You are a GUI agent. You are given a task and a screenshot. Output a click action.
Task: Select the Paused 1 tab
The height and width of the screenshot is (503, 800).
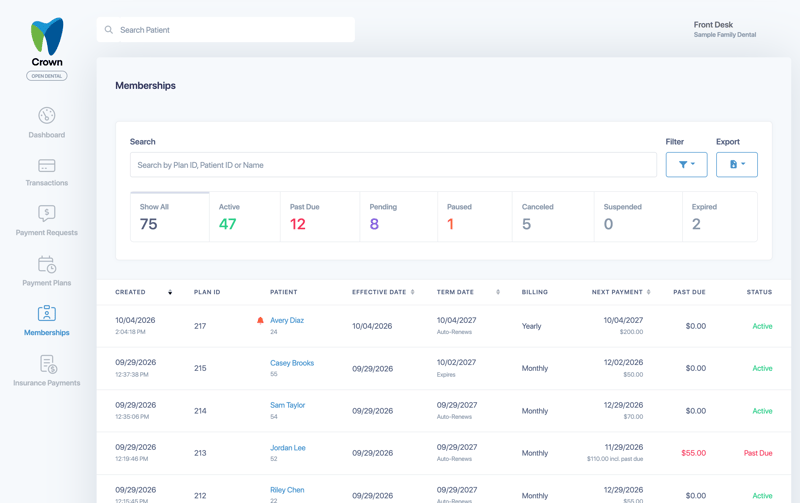475,216
